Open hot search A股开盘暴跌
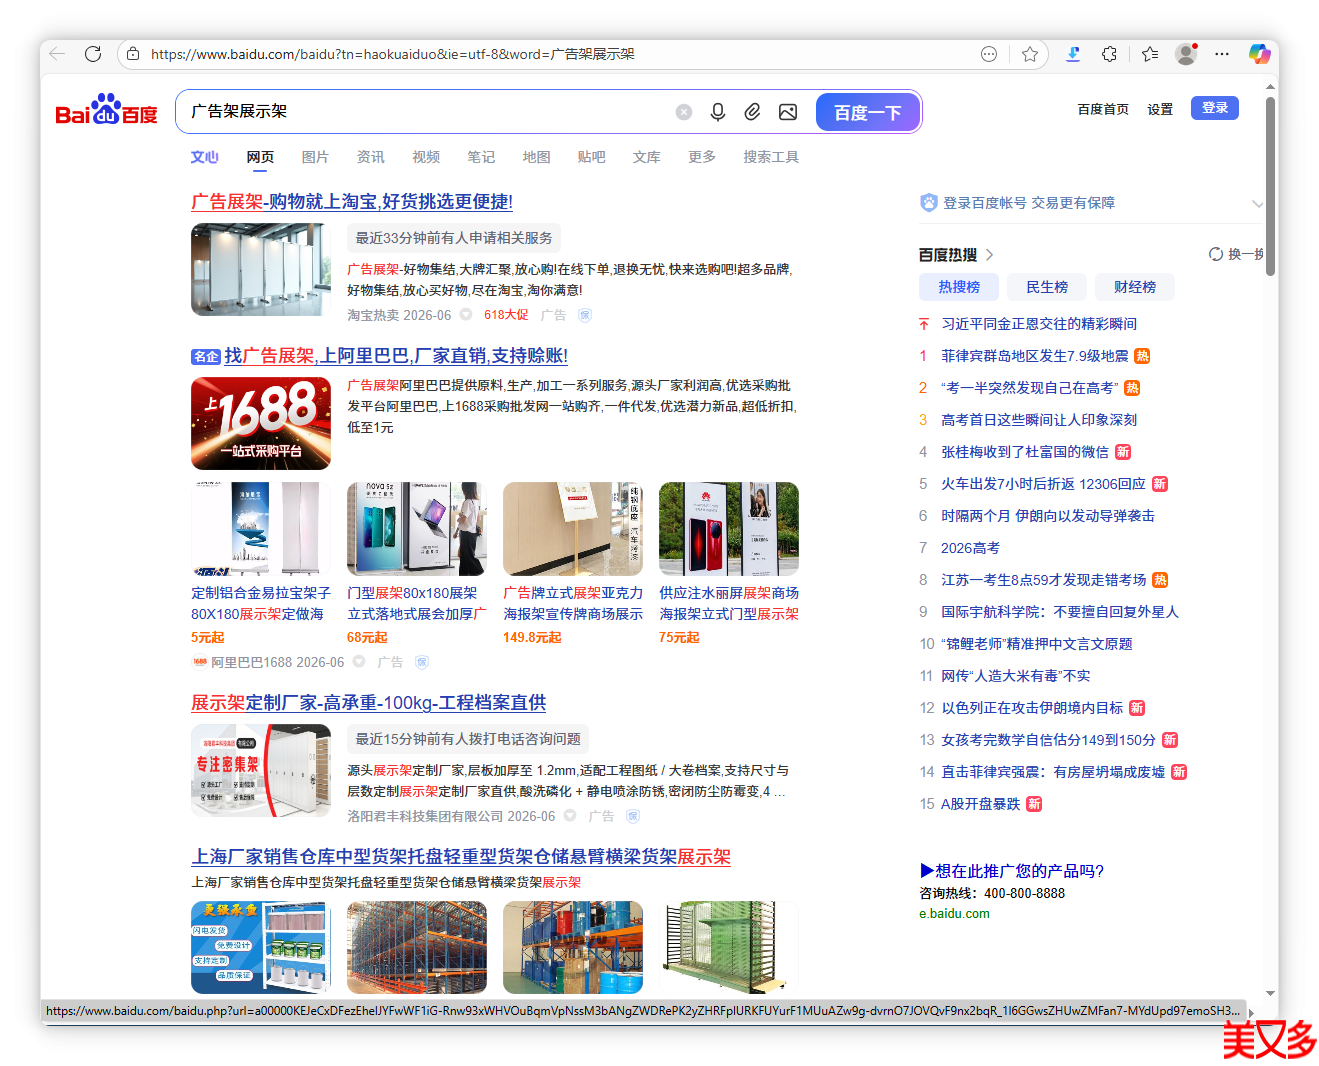1319x1066 pixels. [x=981, y=804]
